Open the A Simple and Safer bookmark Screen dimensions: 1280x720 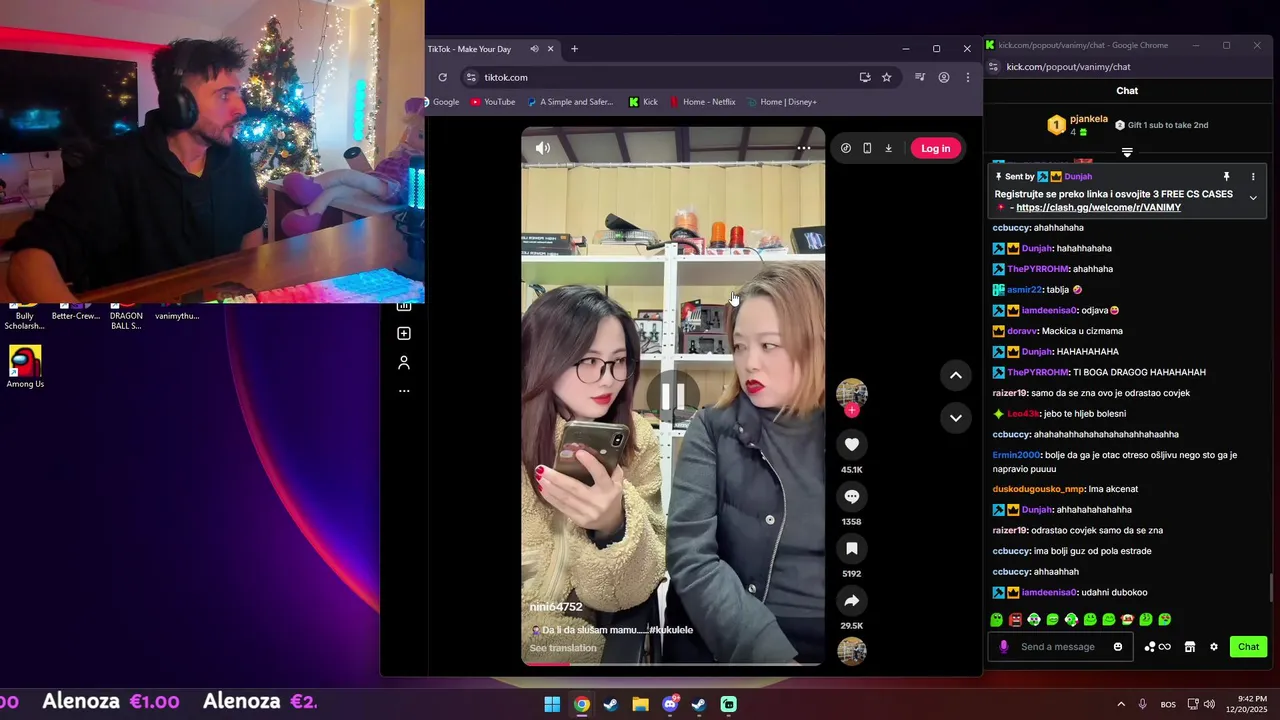pos(570,102)
